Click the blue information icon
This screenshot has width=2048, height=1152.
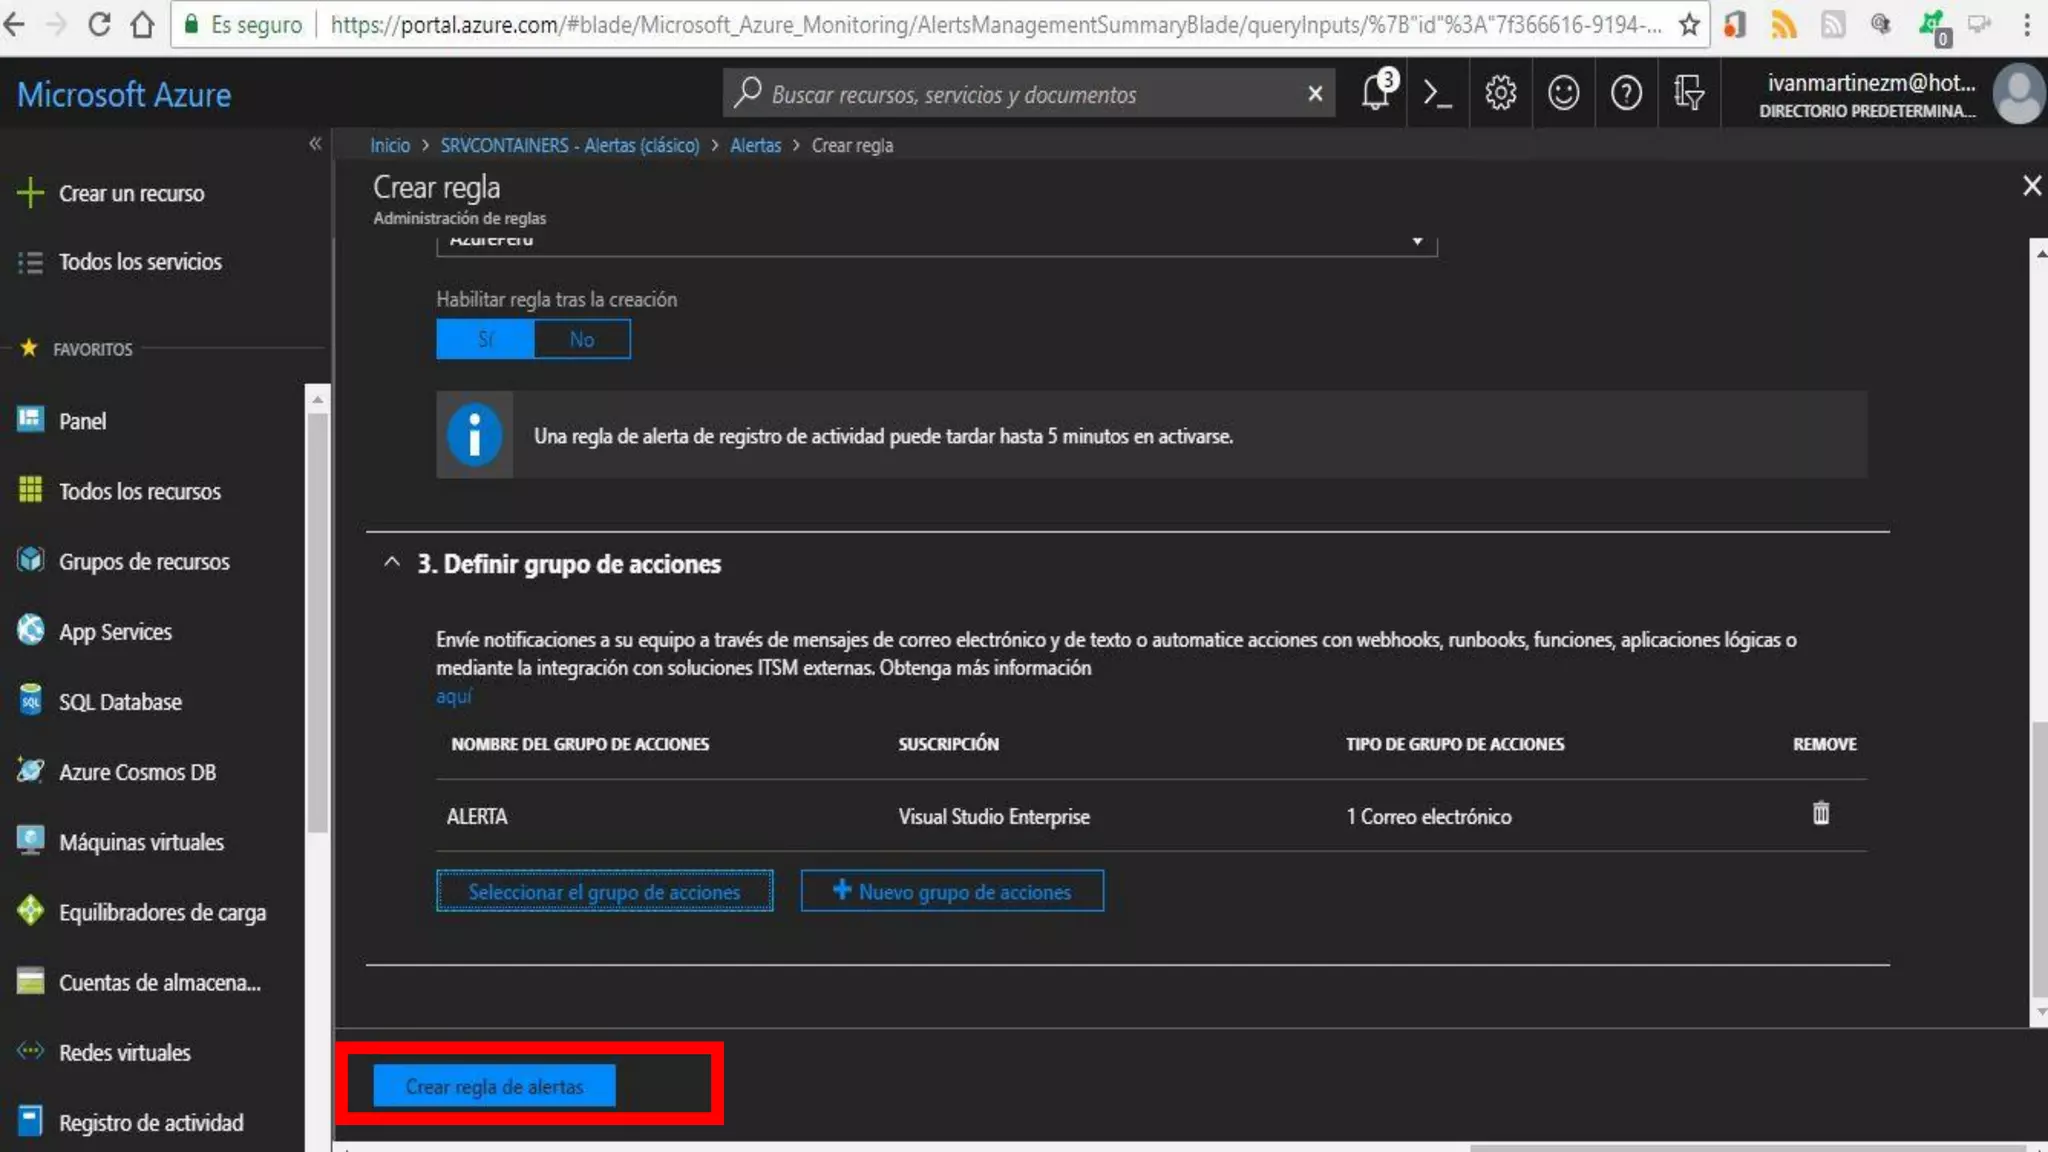tap(474, 435)
